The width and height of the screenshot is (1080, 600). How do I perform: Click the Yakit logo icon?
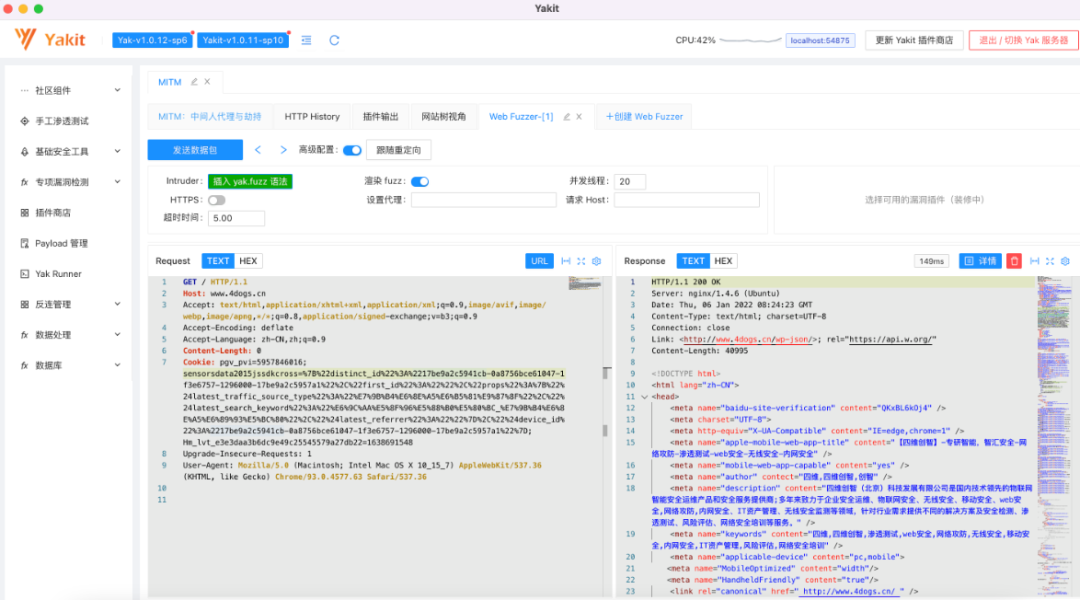(x=25, y=39)
